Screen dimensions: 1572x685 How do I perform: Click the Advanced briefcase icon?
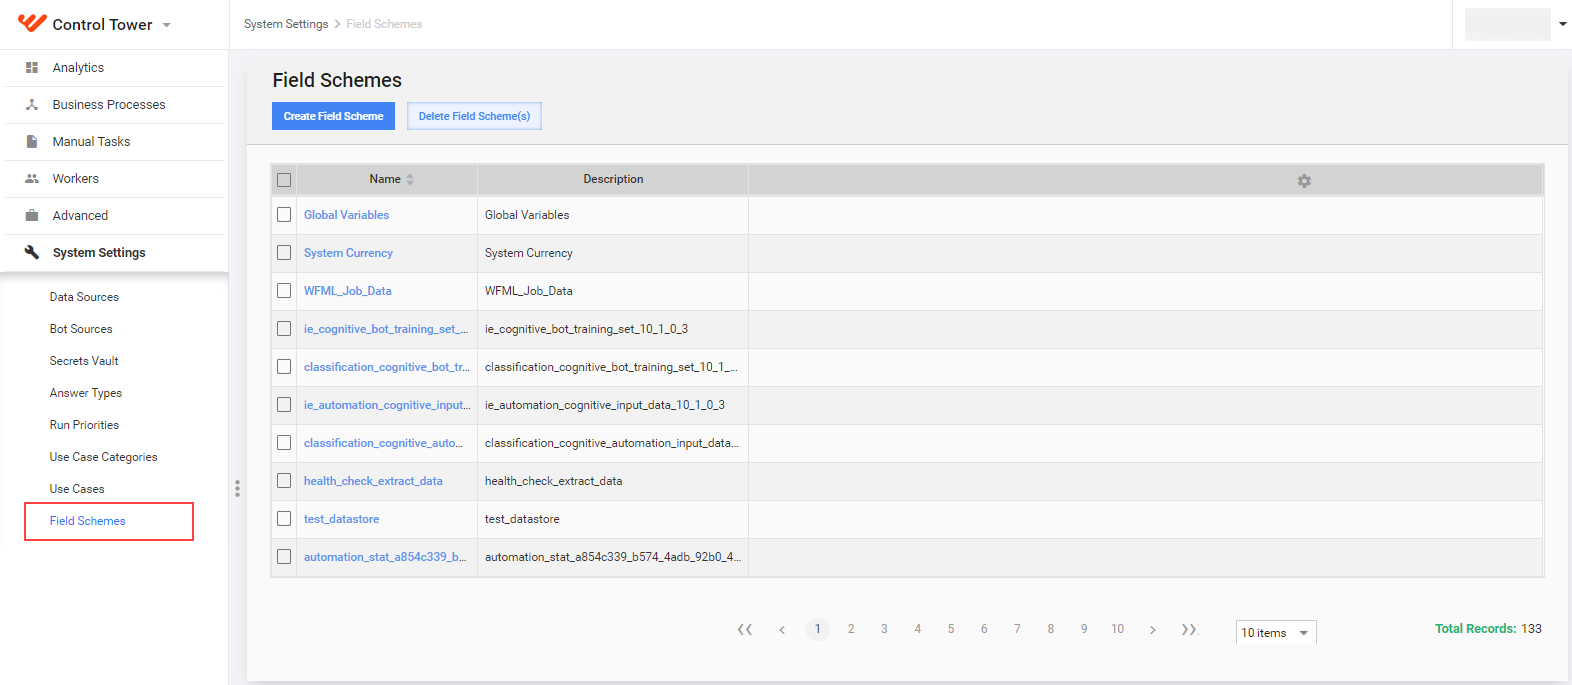[x=32, y=216]
